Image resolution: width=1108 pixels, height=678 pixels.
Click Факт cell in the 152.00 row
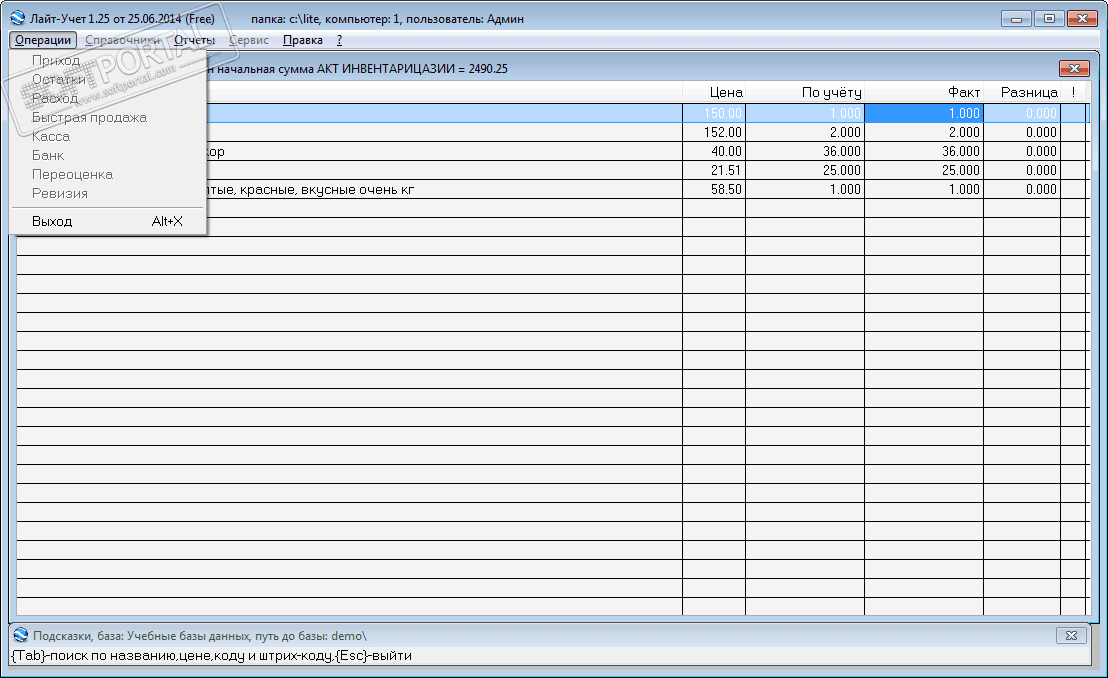pos(924,132)
